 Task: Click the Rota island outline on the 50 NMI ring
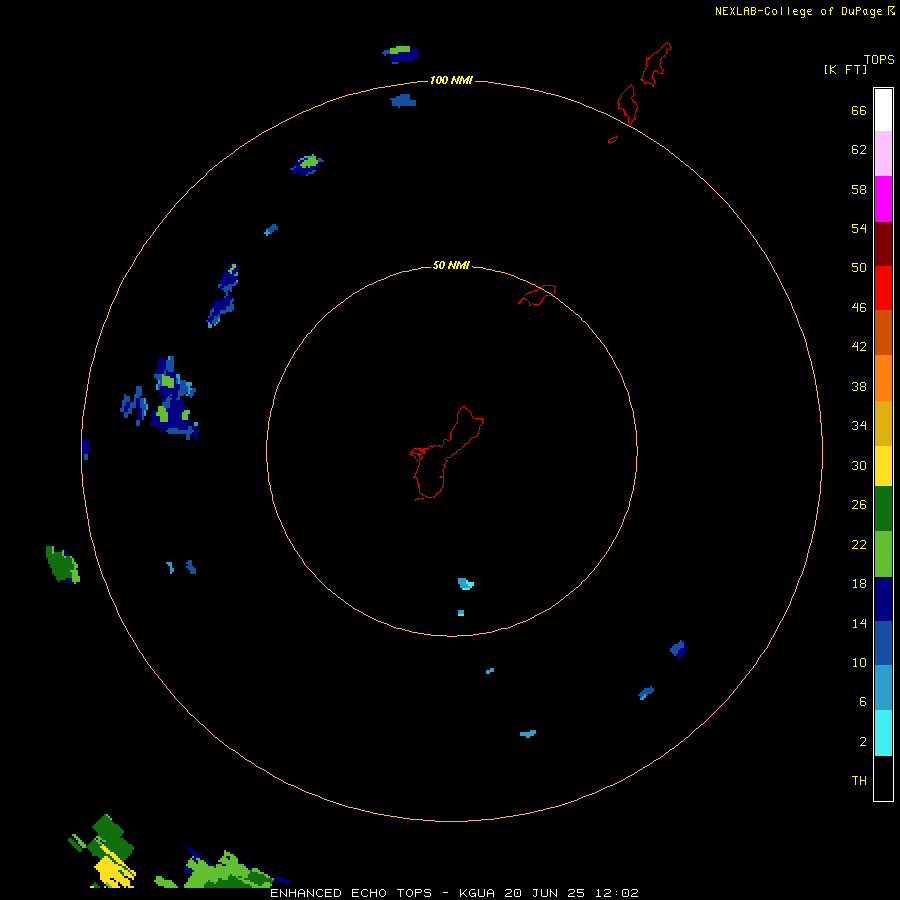537,295
